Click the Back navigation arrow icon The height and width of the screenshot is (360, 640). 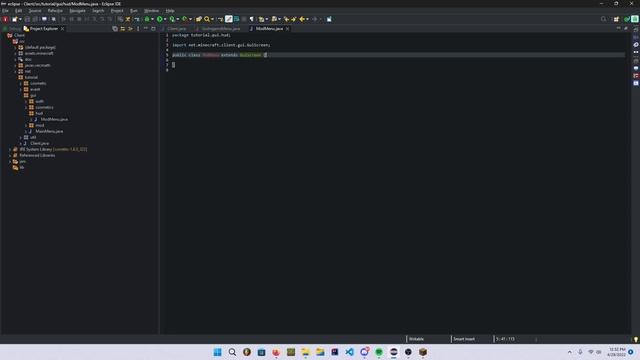point(302,19)
